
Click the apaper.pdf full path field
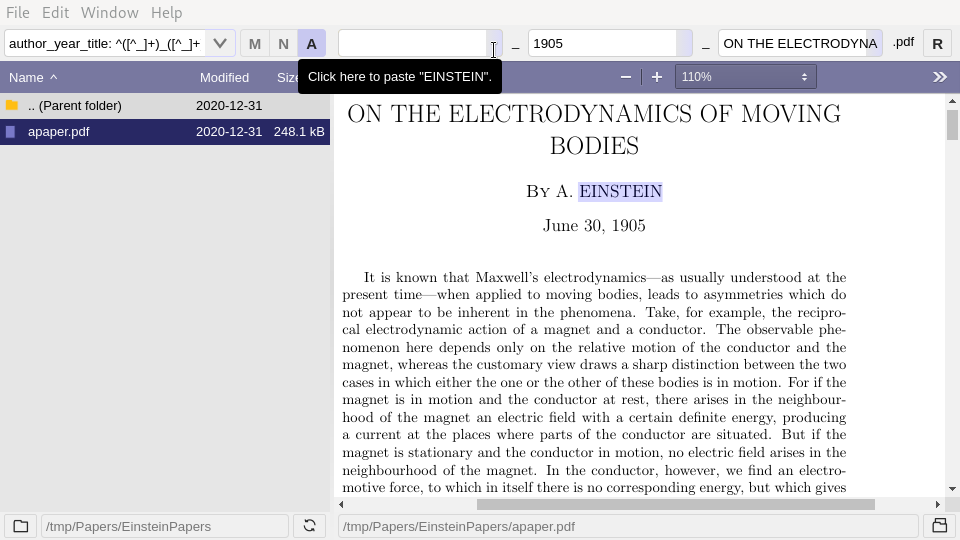(x=628, y=527)
